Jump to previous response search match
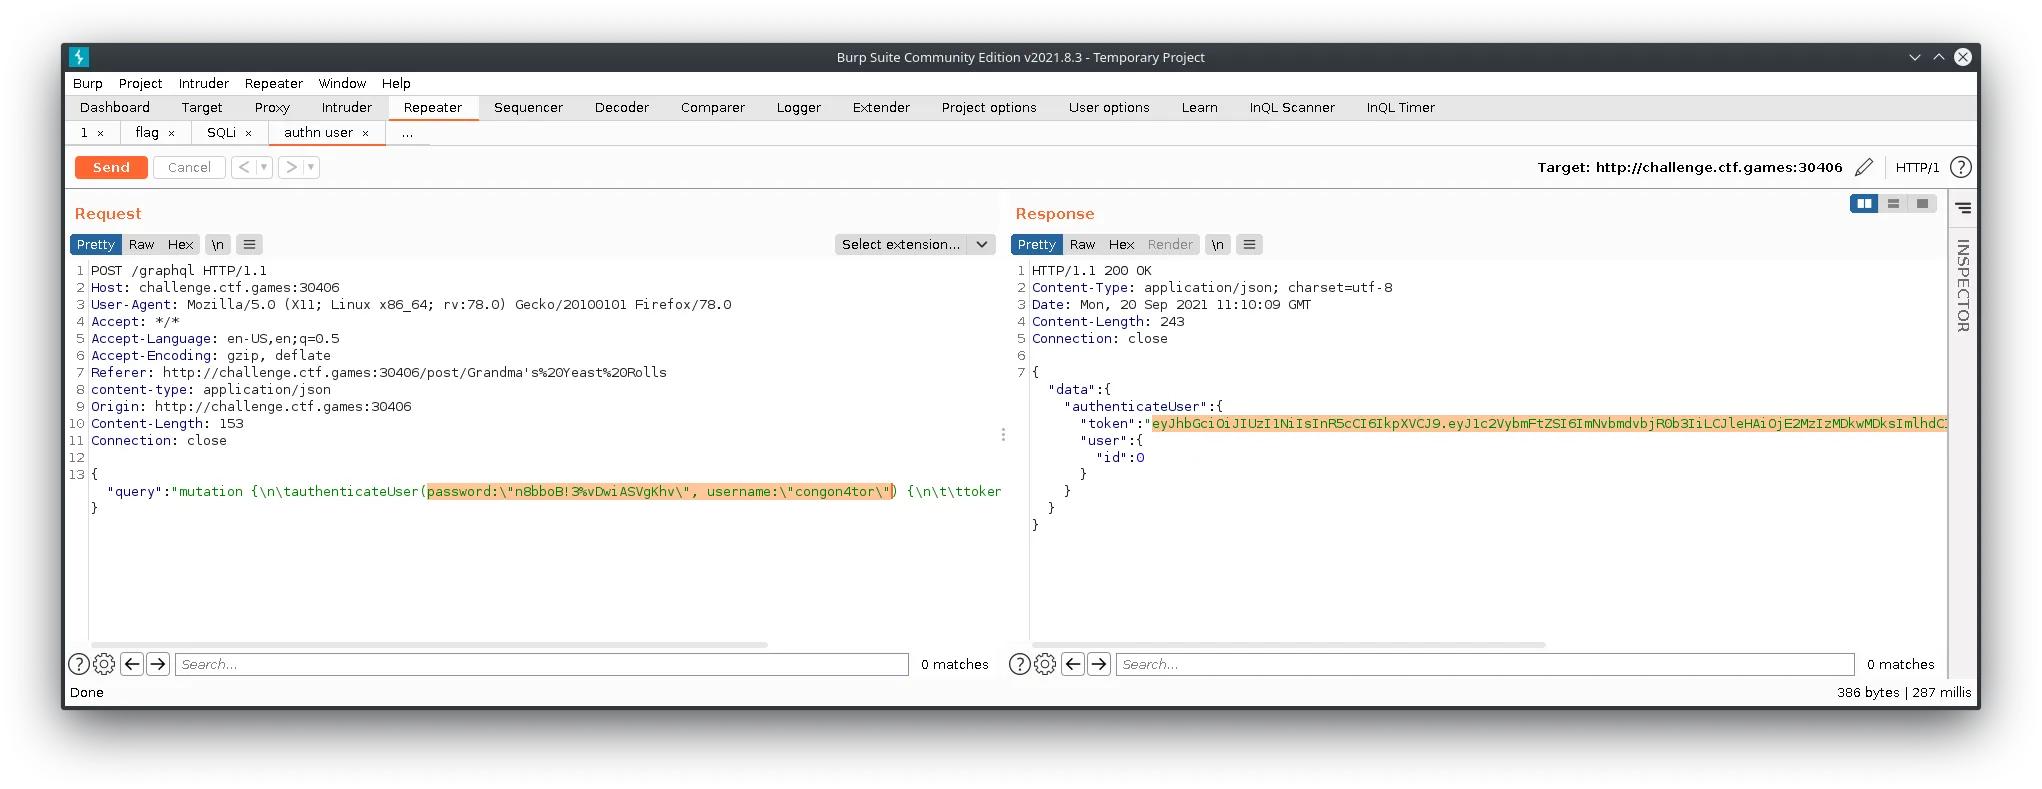 [1073, 664]
